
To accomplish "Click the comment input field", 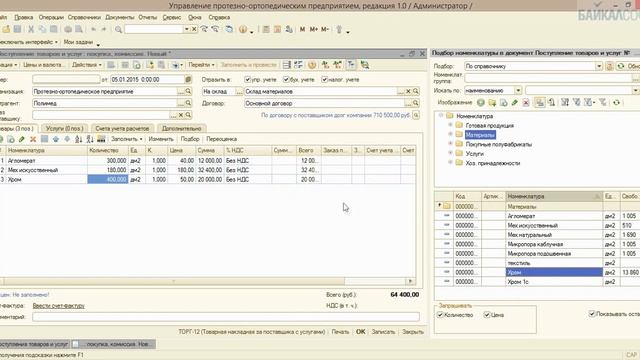I will [226, 317].
